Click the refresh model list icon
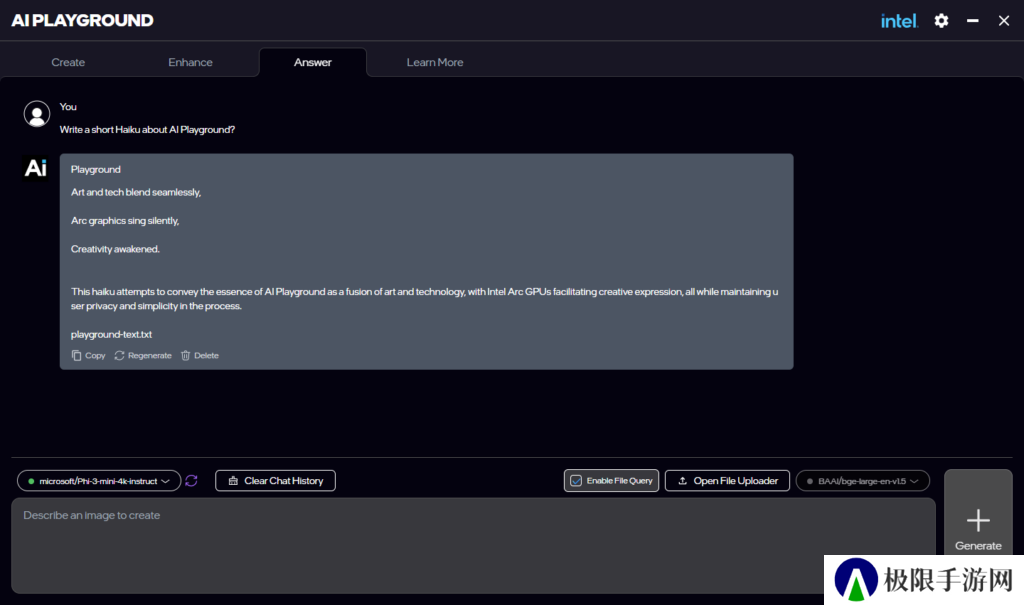This screenshot has width=1024, height=605. pyautogui.click(x=191, y=481)
